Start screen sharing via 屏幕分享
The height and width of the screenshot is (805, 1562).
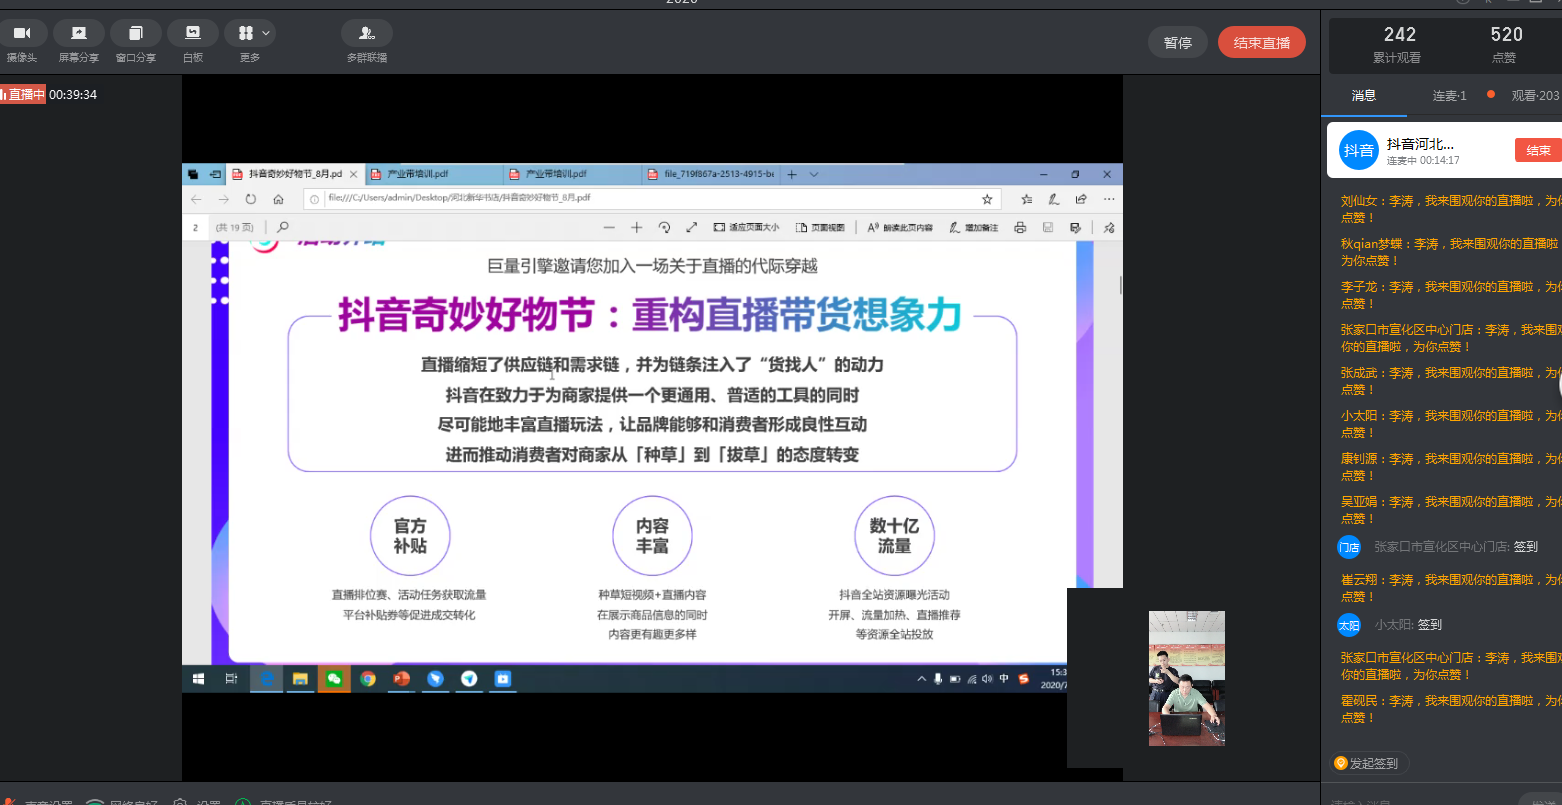tap(79, 41)
